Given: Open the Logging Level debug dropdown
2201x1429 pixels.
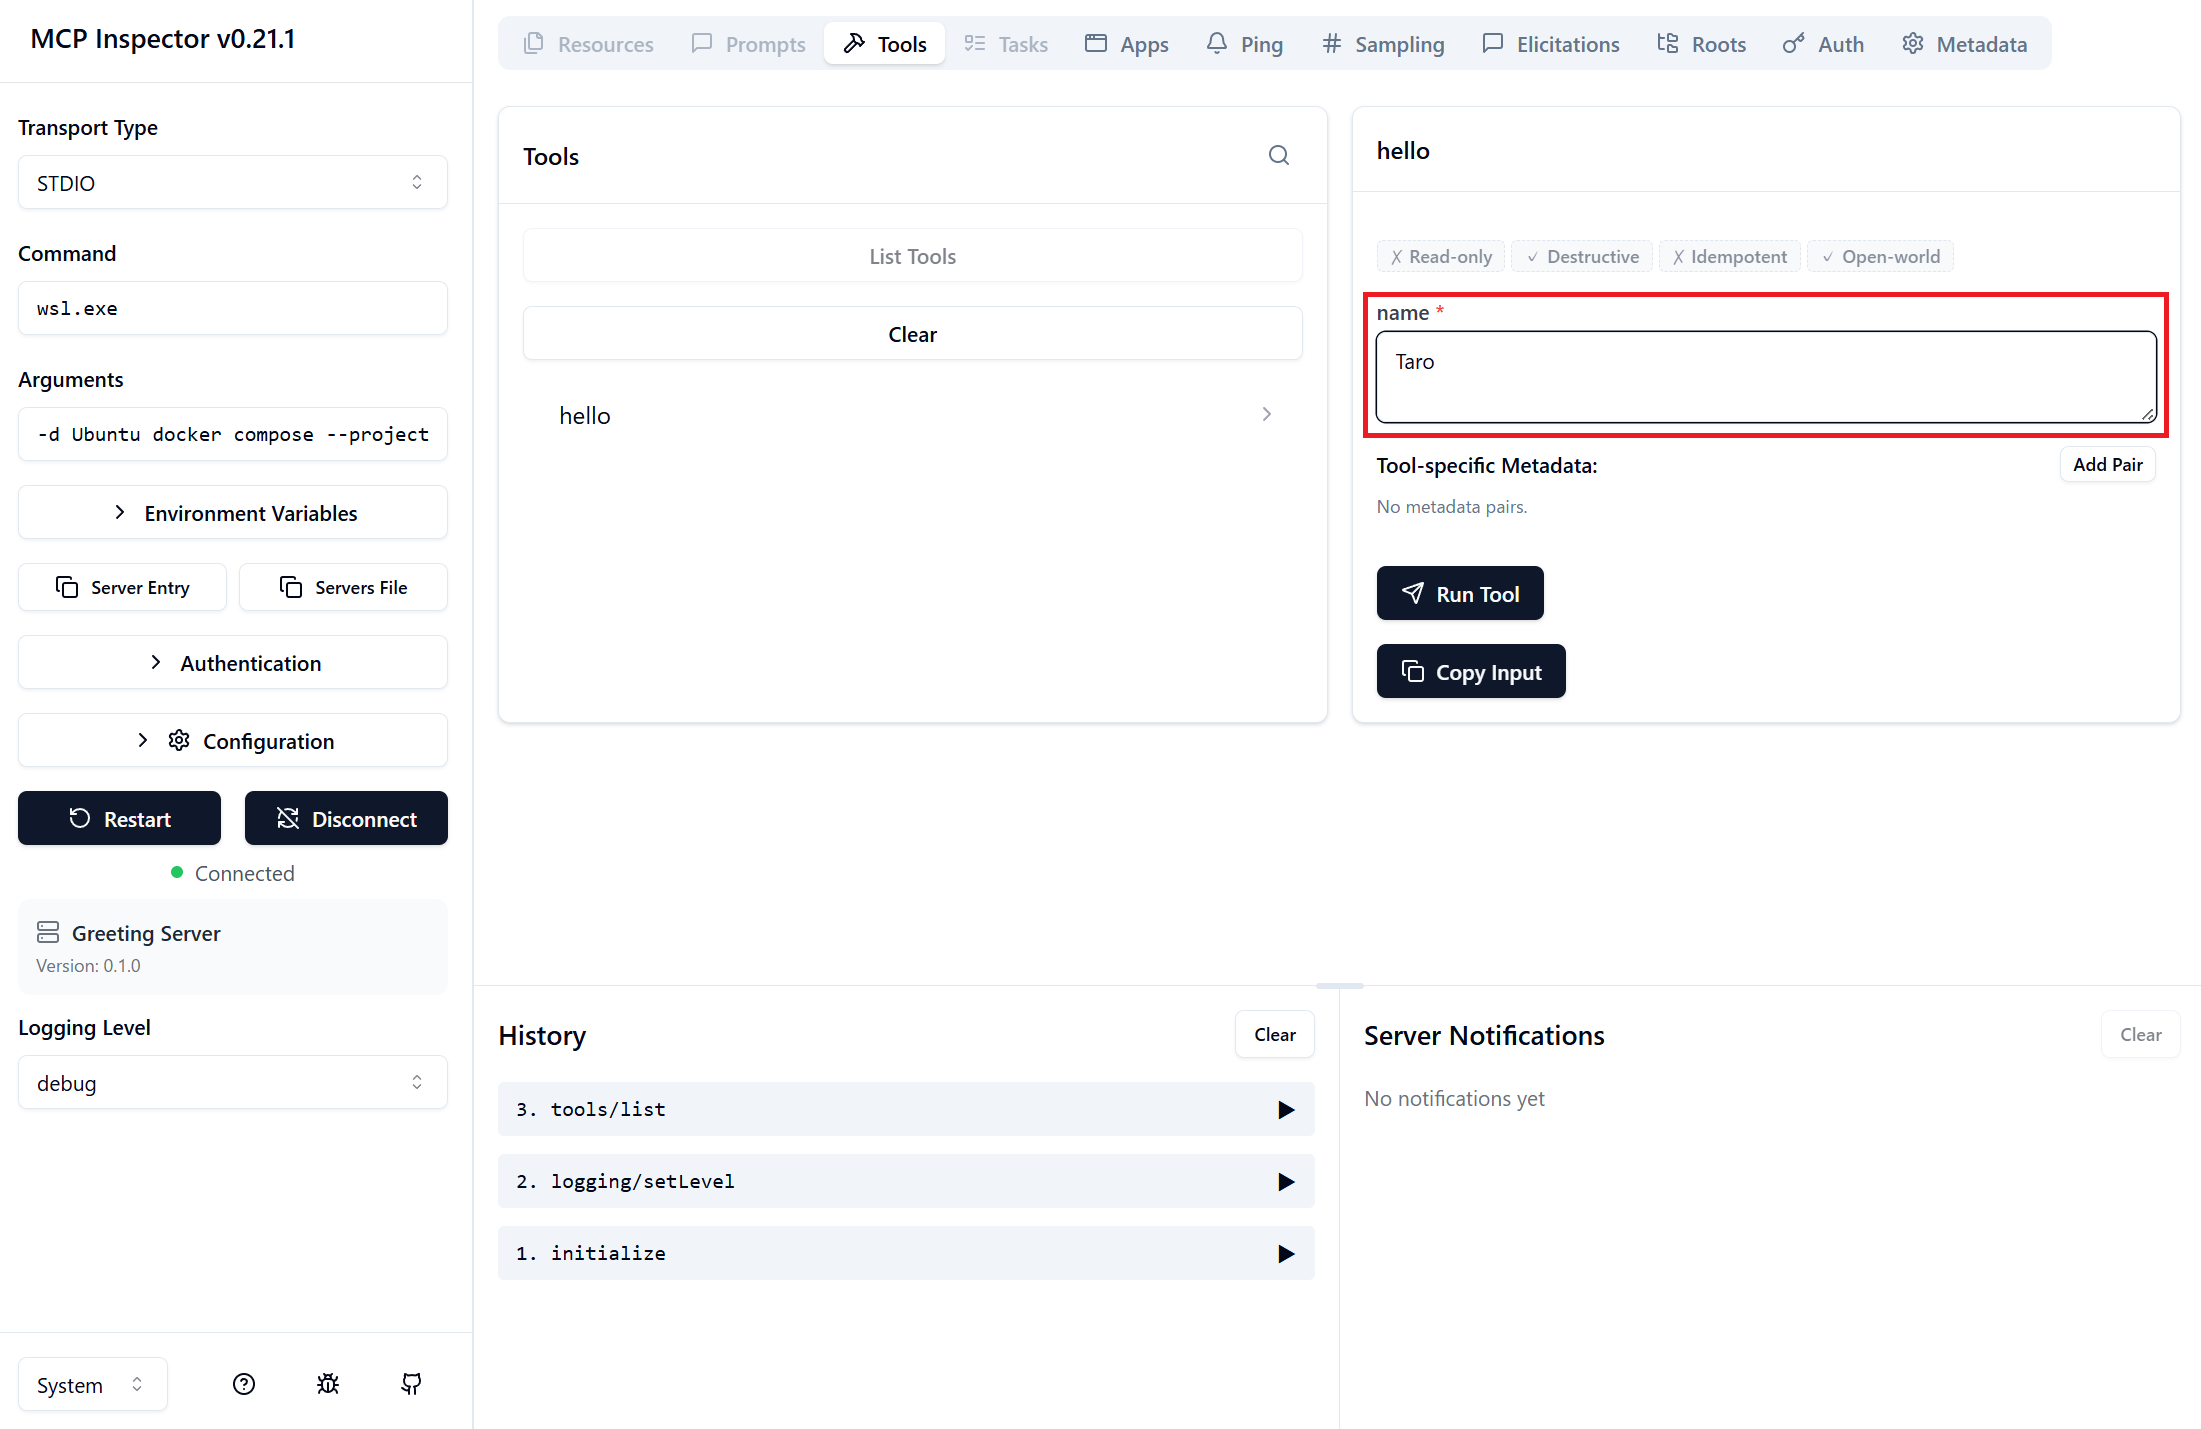Looking at the screenshot, I should pyautogui.click(x=232, y=1083).
